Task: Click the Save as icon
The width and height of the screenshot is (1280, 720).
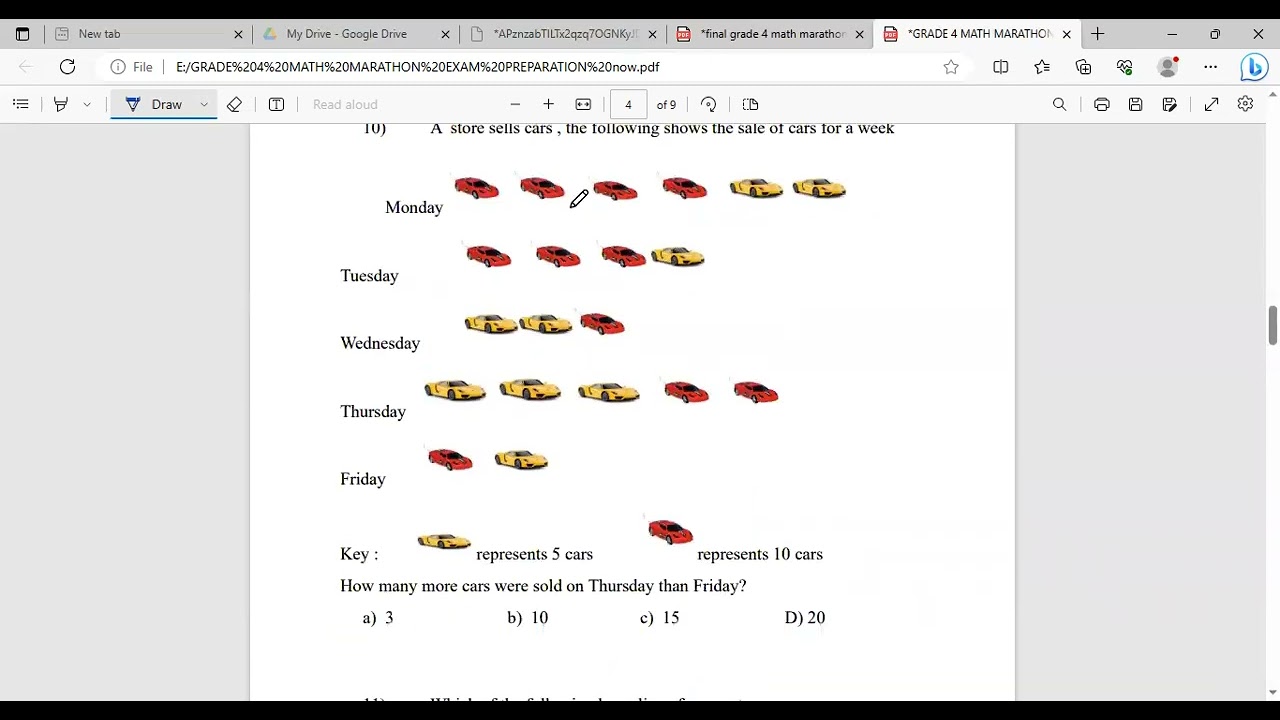Action: (x=1170, y=104)
